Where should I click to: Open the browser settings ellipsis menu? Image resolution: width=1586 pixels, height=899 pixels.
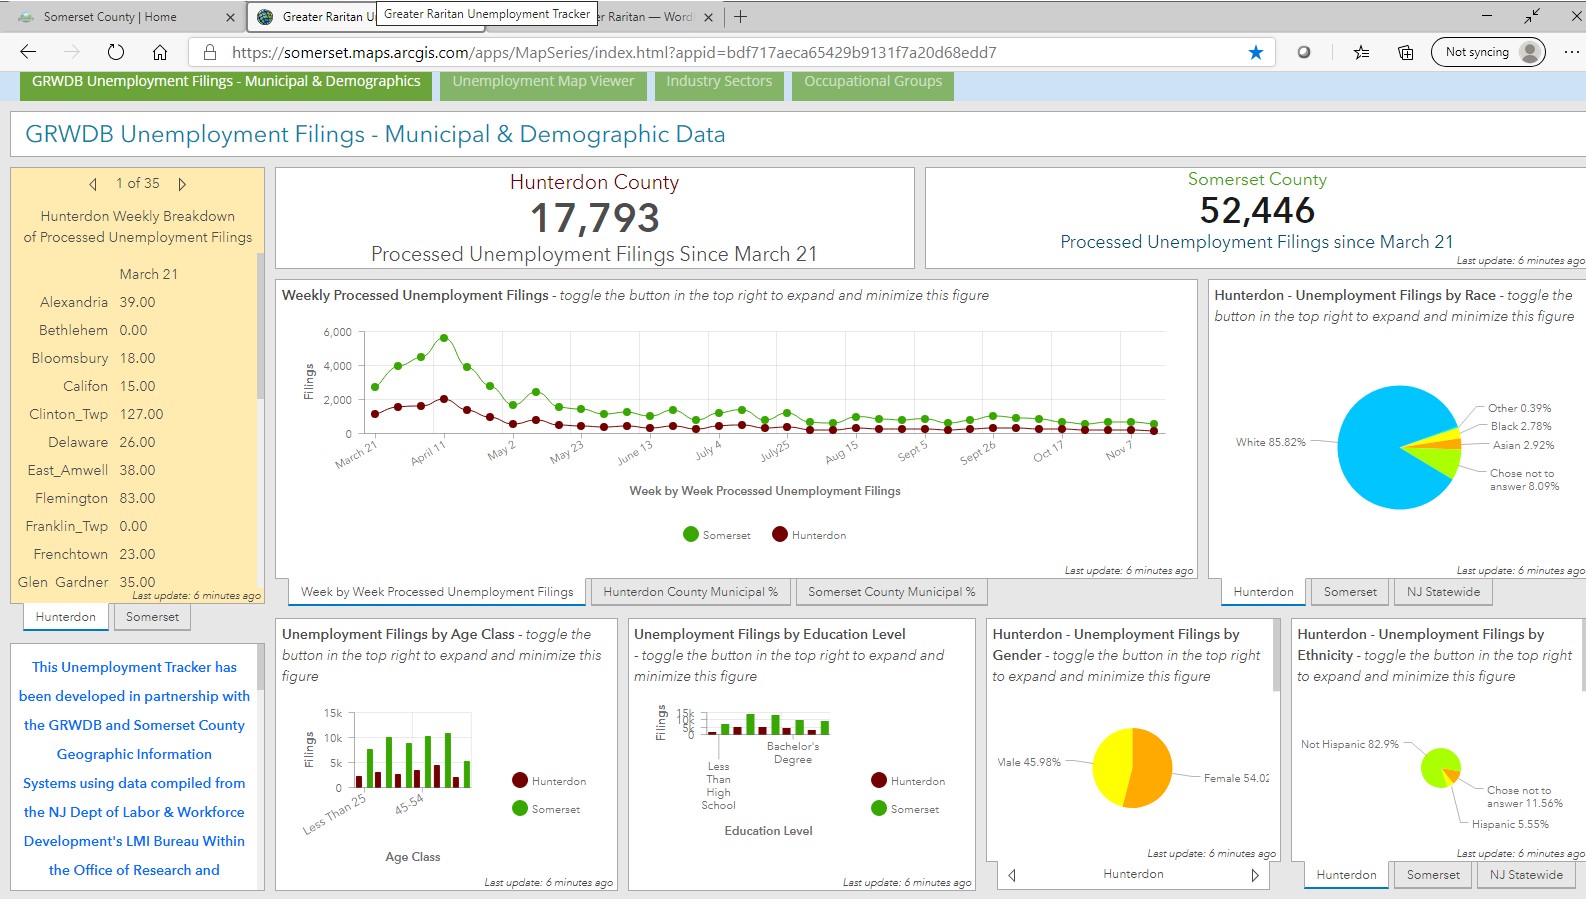1571,52
